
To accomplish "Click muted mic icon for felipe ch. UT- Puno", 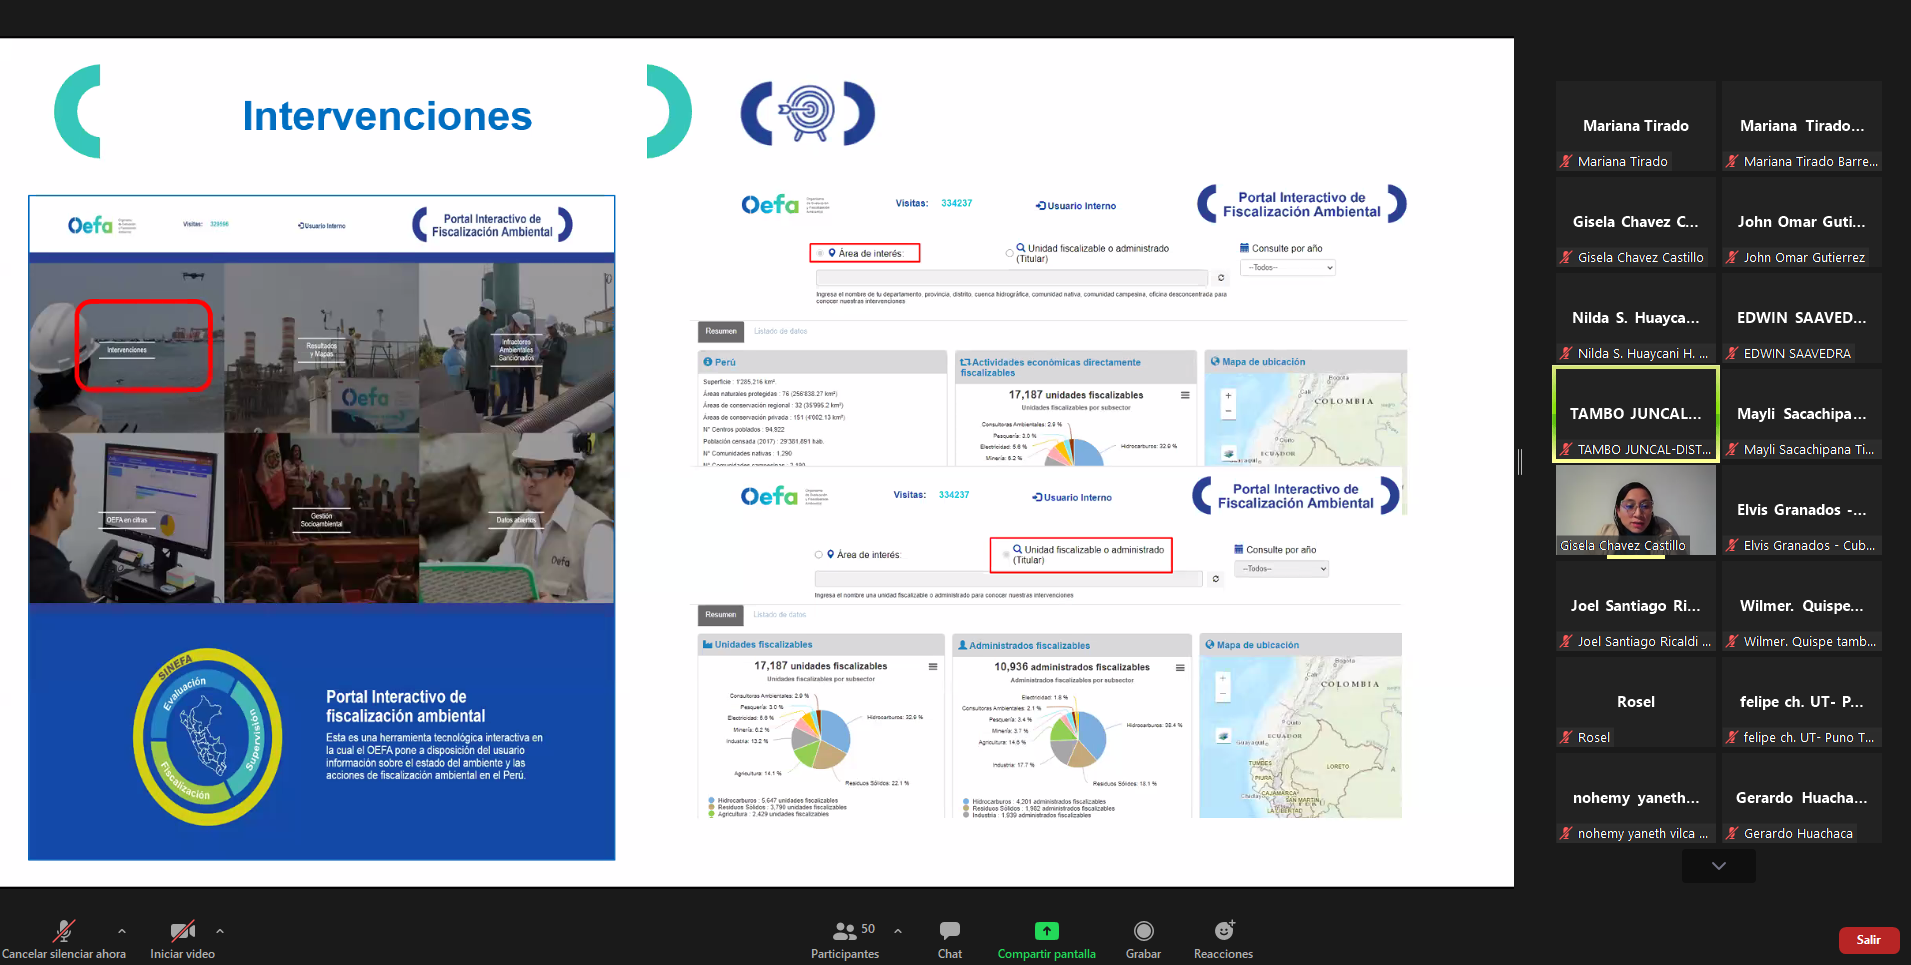I will point(1732,737).
